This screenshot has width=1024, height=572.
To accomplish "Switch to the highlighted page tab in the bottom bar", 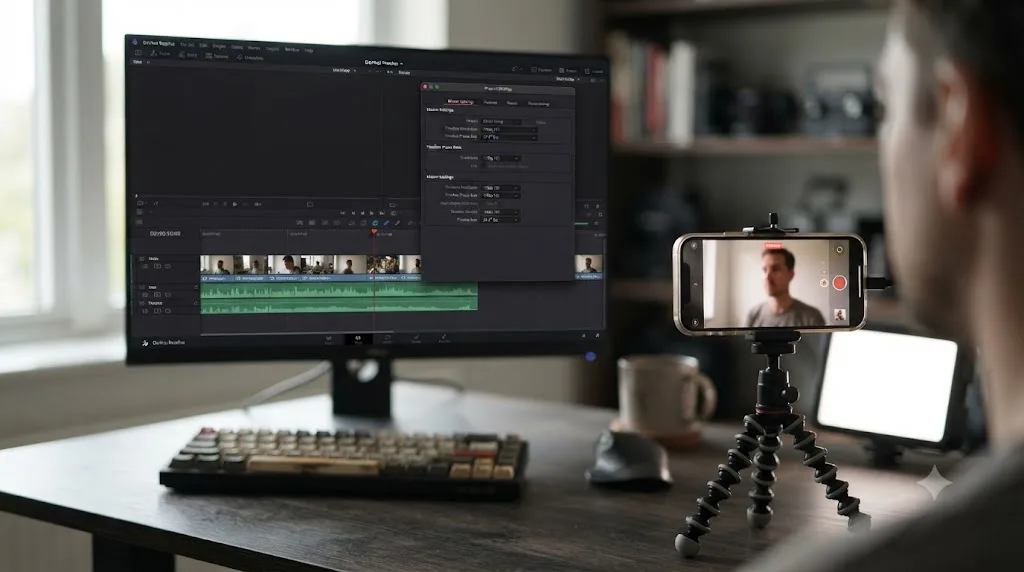I will point(358,339).
